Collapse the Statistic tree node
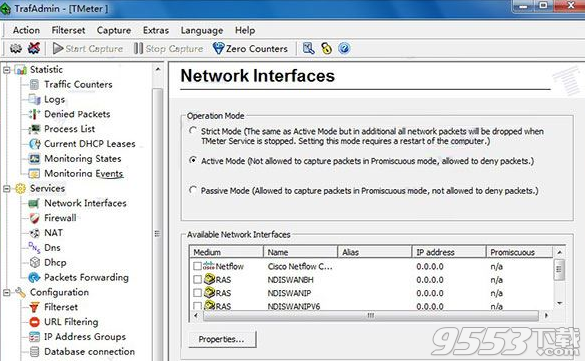Image resolution: width=585 pixels, height=361 pixels. (x=7, y=70)
